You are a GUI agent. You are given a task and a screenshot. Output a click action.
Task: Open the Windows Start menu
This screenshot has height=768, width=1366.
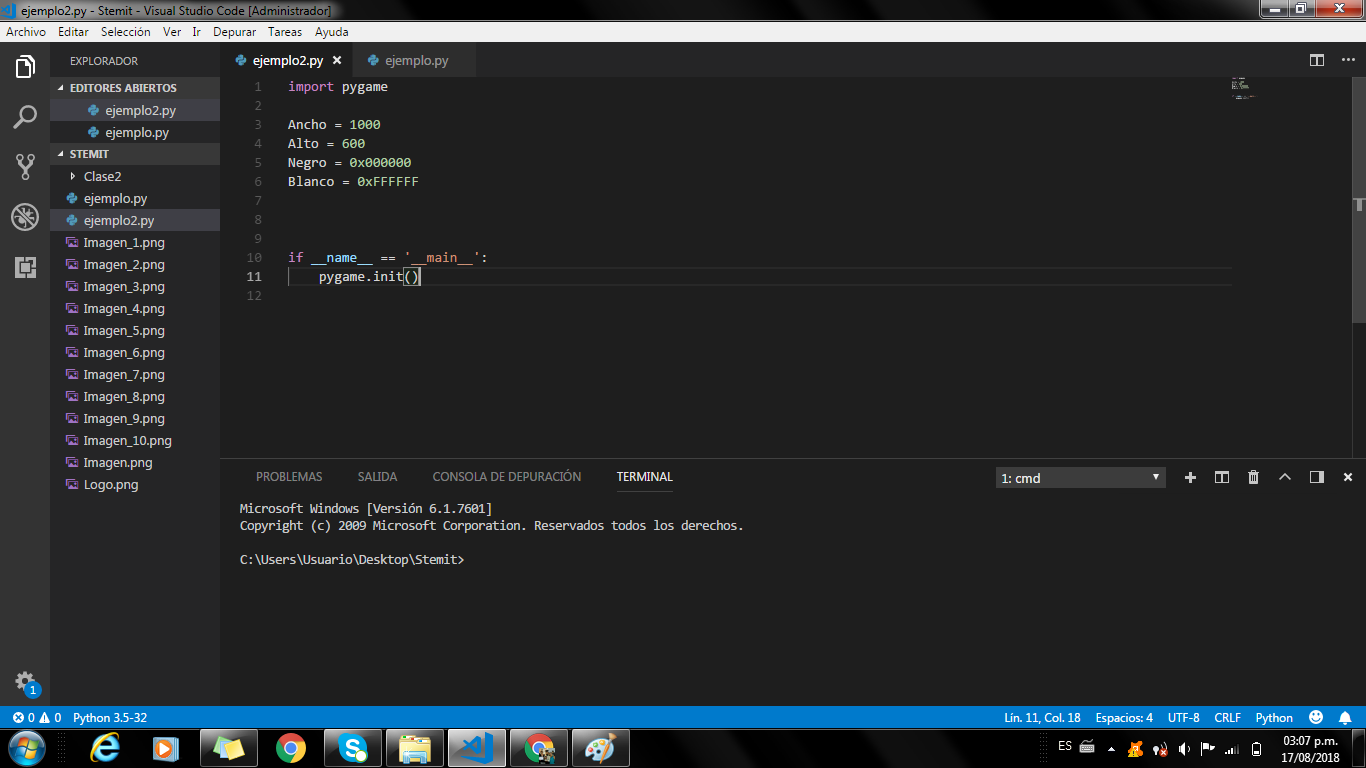[26, 748]
